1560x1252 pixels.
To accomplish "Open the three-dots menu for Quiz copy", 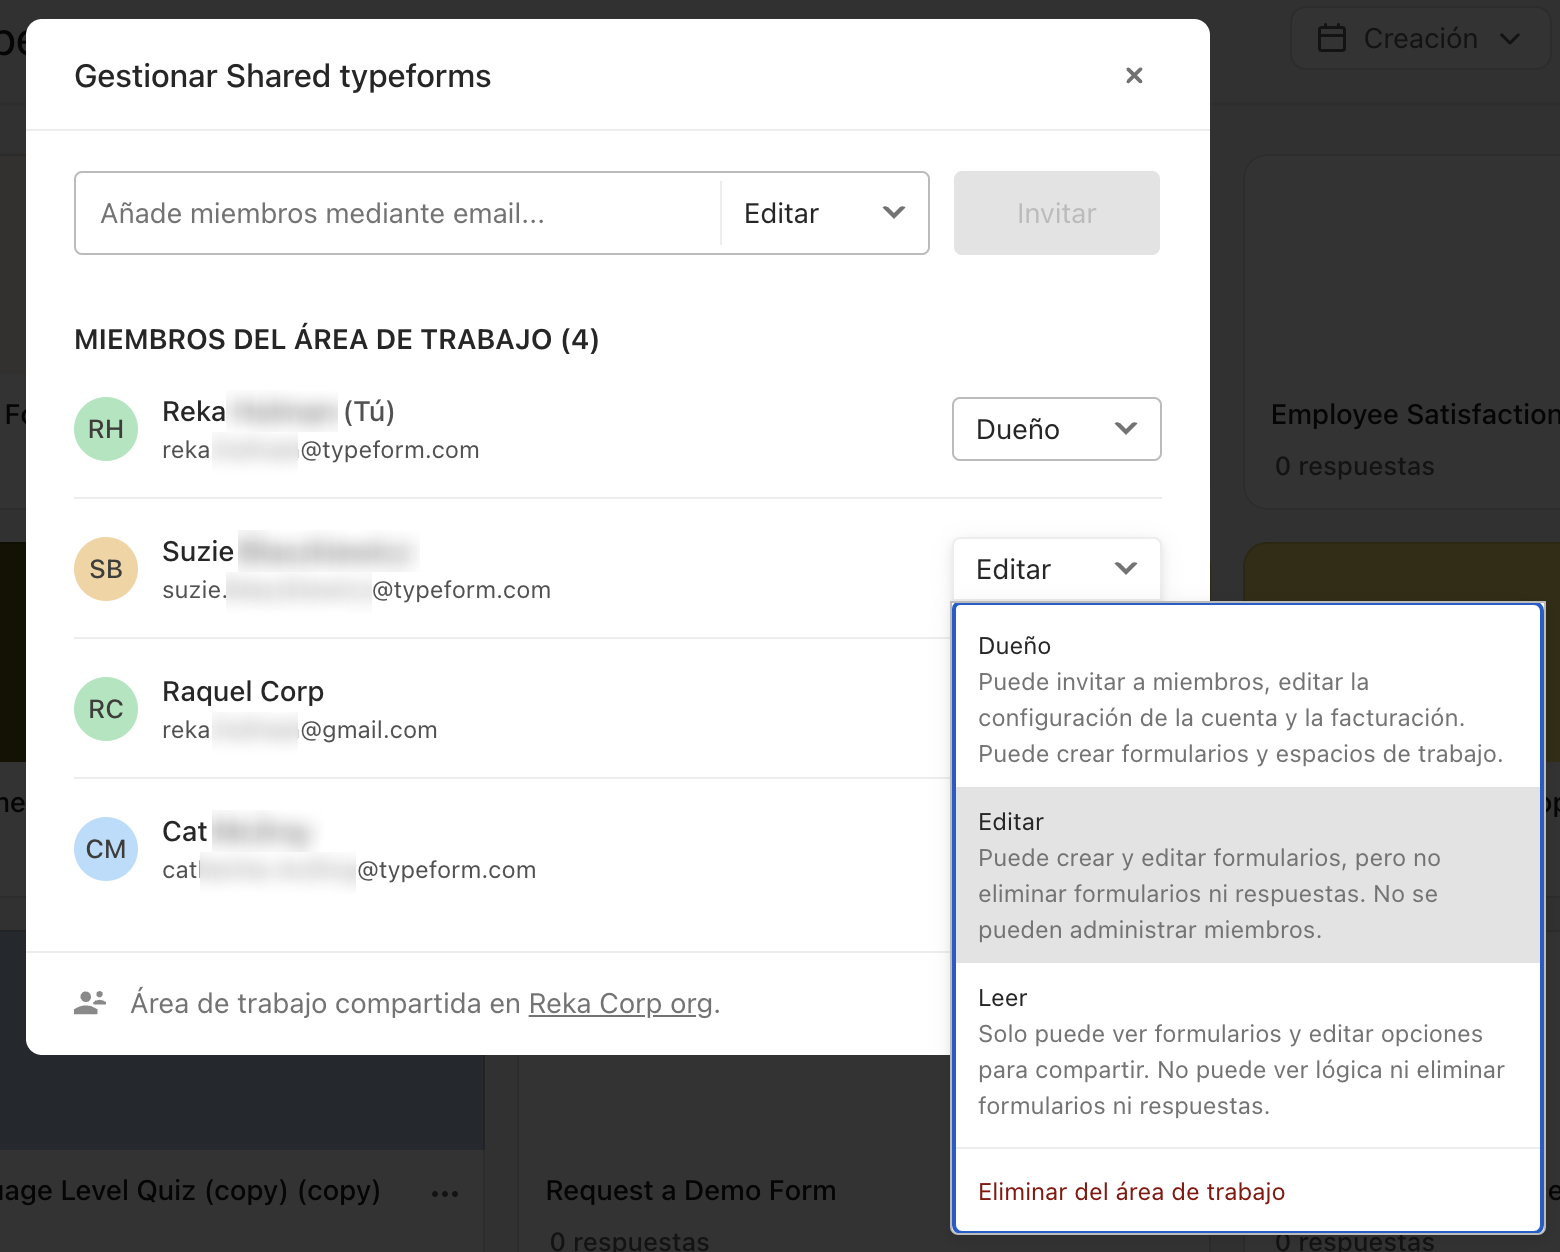I will (445, 1193).
